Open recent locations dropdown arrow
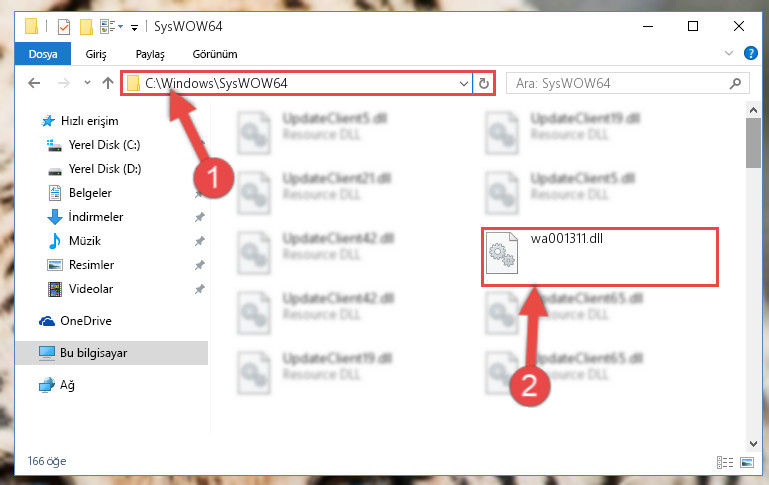 (x=87, y=82)
